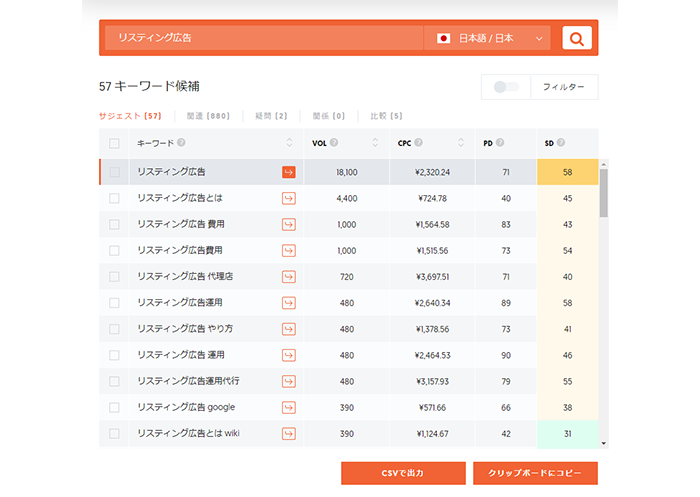Viewport: 700px width, 497px height.
Task: Open arrow icon for リスティング広告運用 row
Action: [x=289, y=303]
